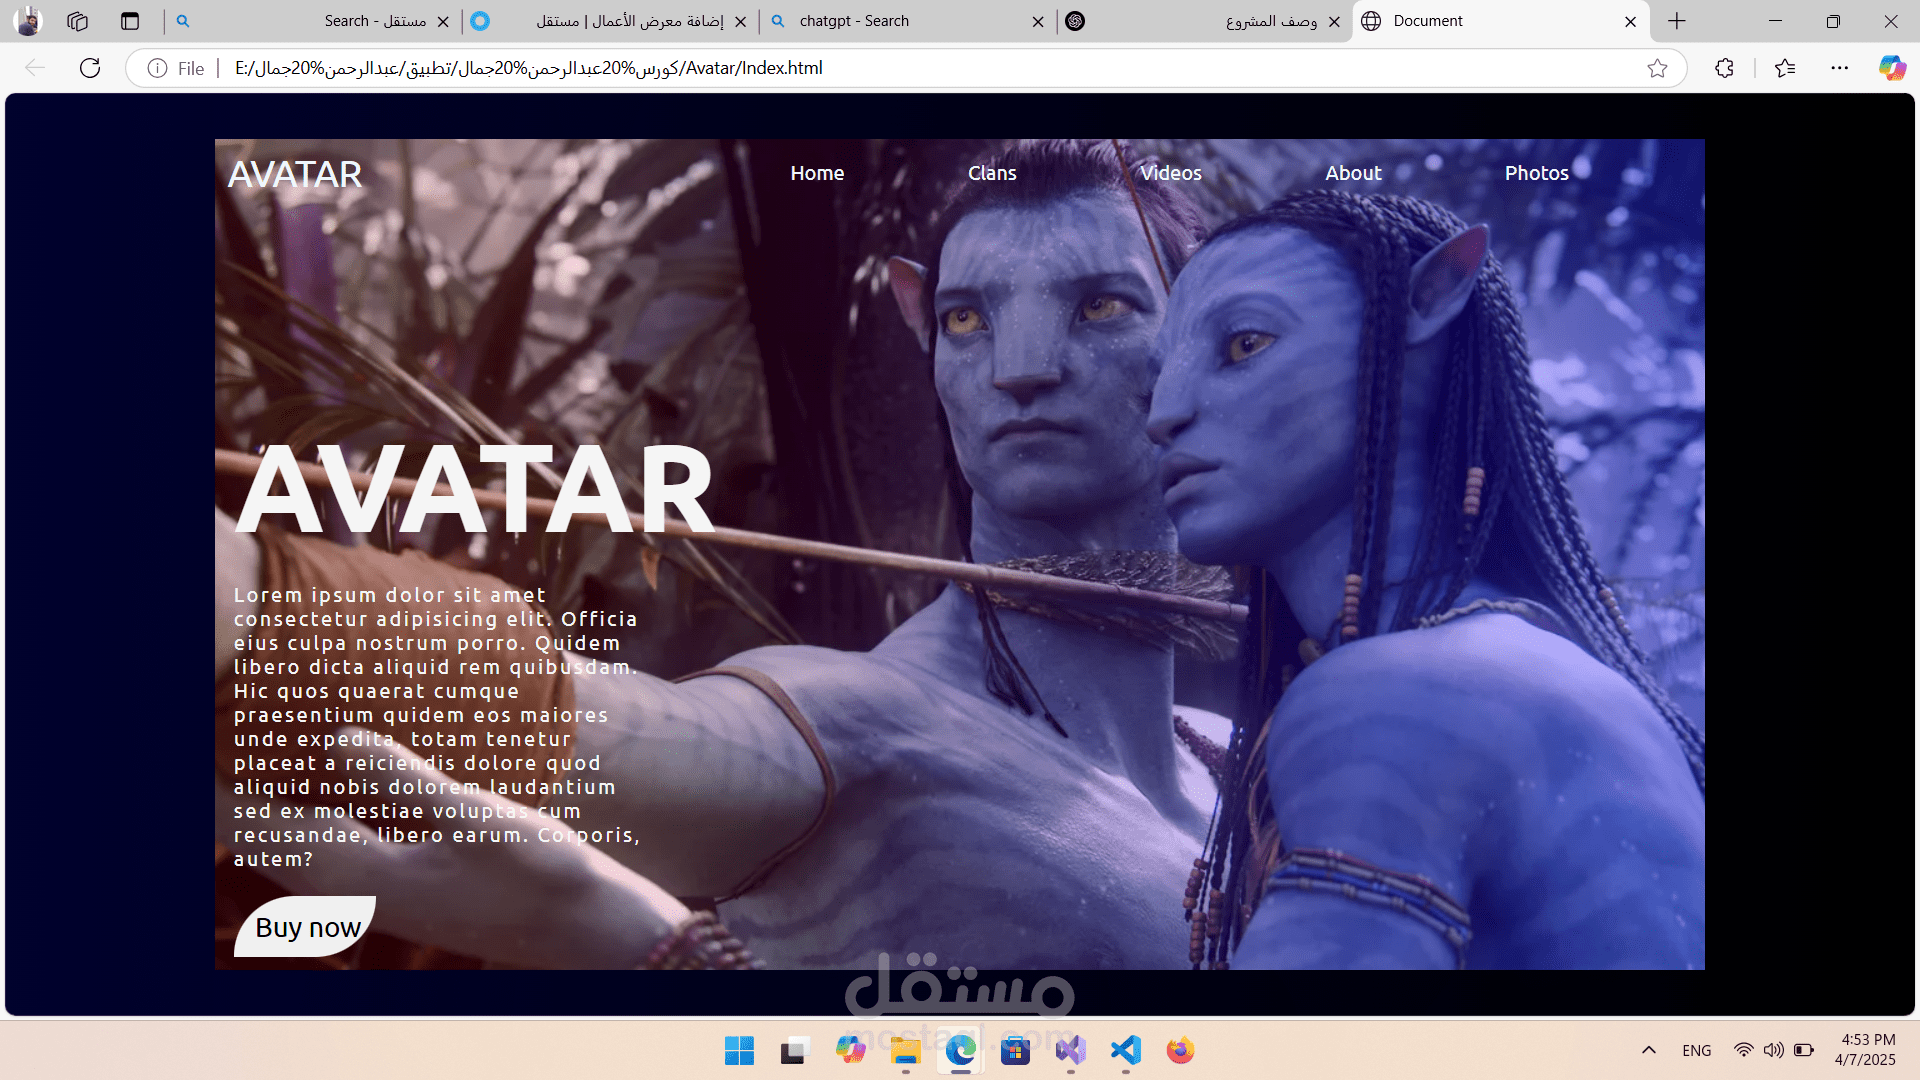This screenshot has width=1920, height=1080.
Task: Click the 'Buy now' button
Action: click(306, 927)
